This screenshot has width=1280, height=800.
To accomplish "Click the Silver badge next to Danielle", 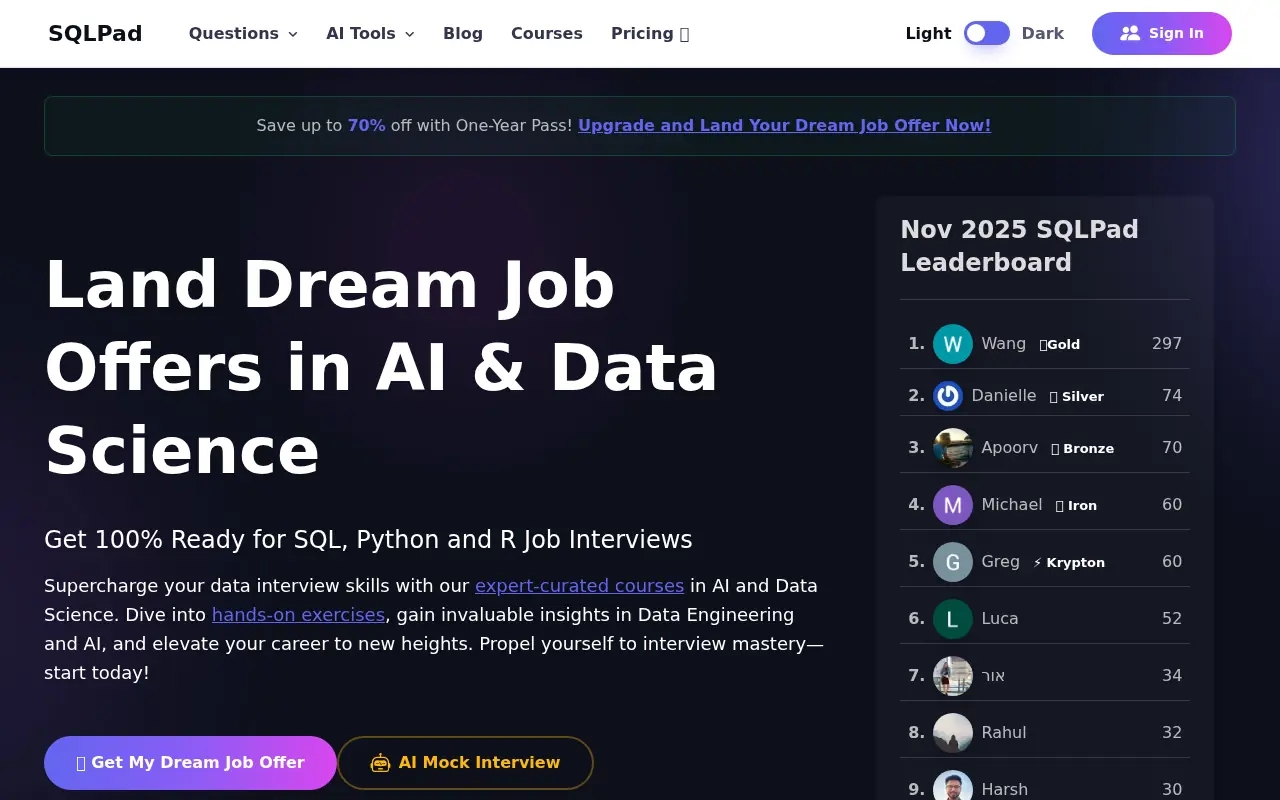I will coord(1076,396).
